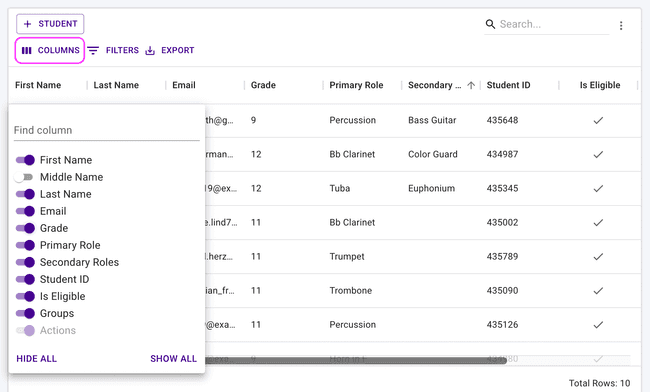Click the Total Rows: 10 footer text
Screen dimensions: 650x392
pos(599,383)
